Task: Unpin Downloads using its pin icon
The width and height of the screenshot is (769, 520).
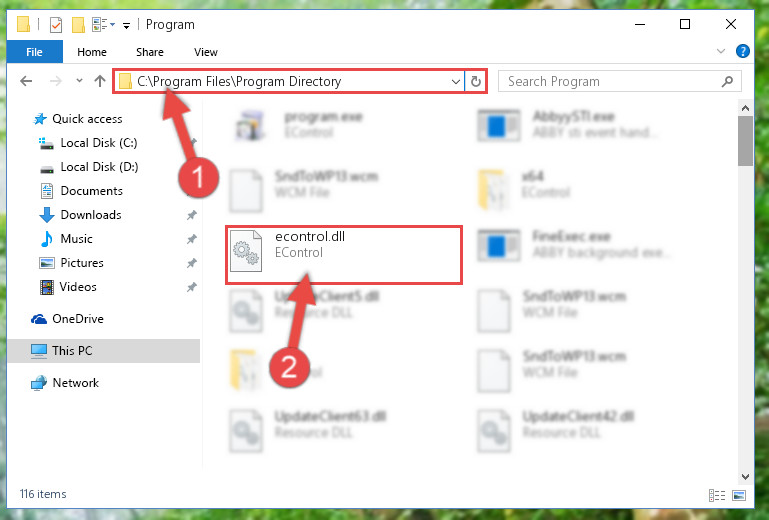Action: pyautogui.click(x=191, y=215)
